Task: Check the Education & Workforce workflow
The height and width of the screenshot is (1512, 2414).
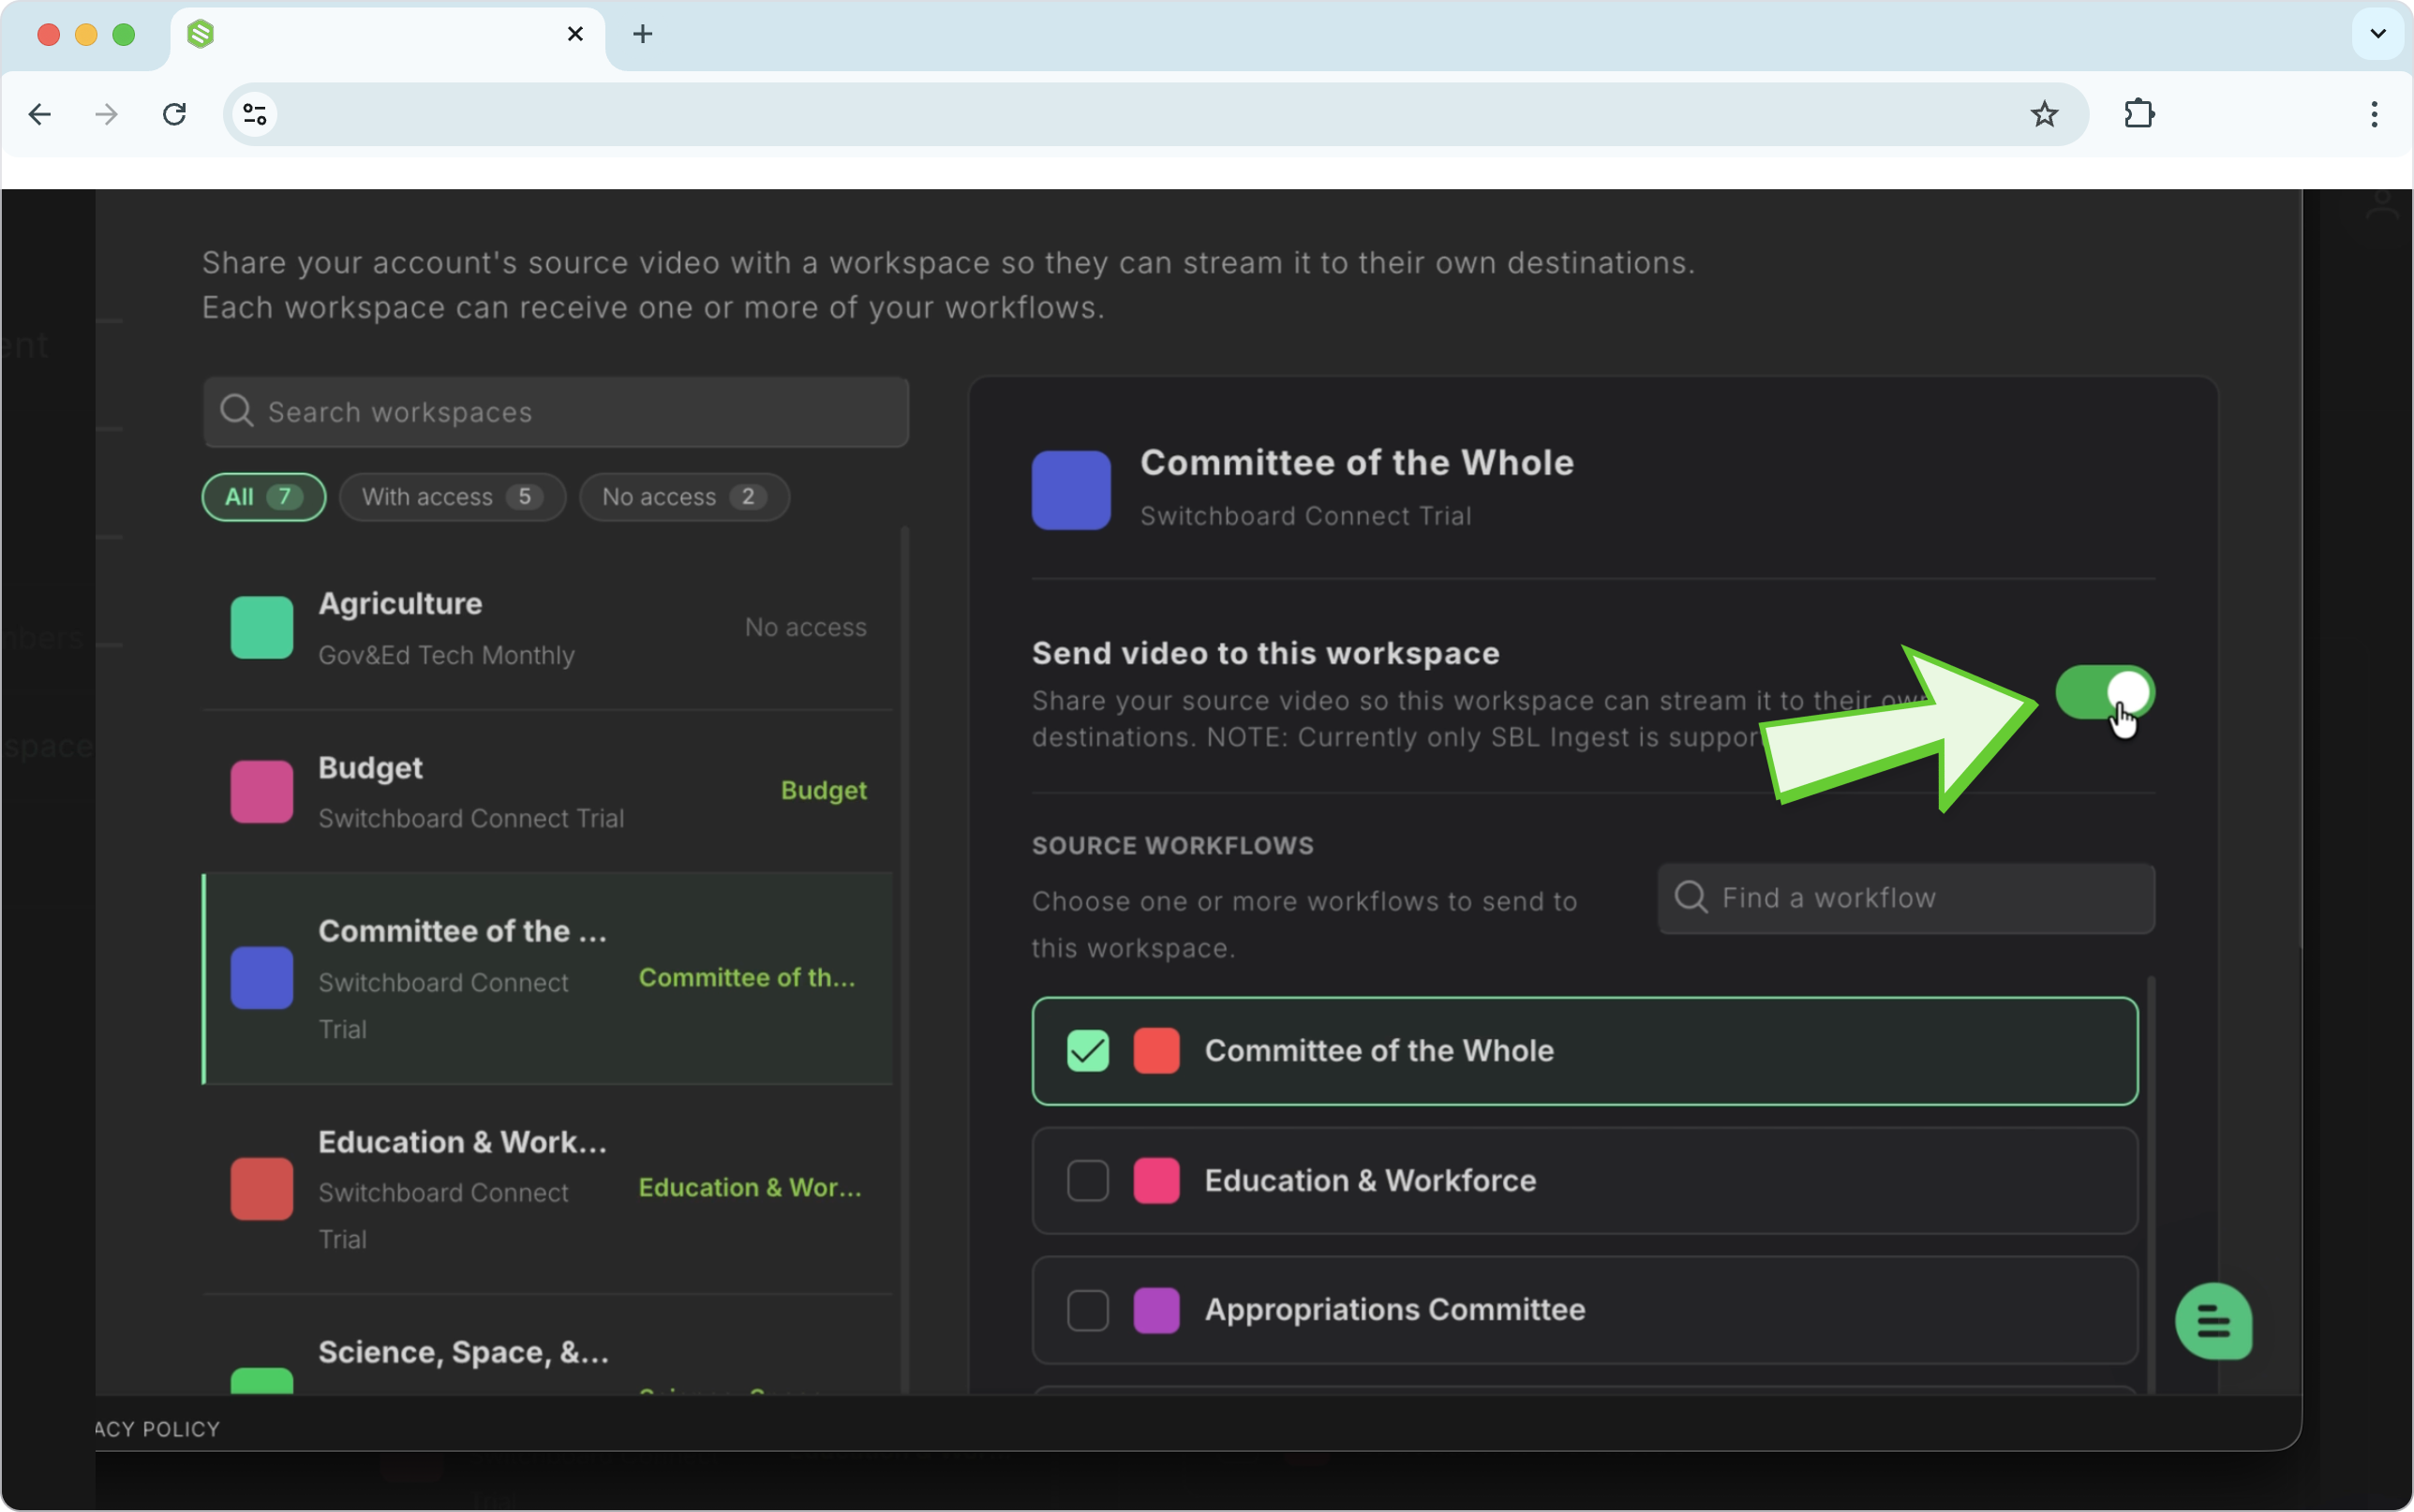Action: point(1088,1180)
